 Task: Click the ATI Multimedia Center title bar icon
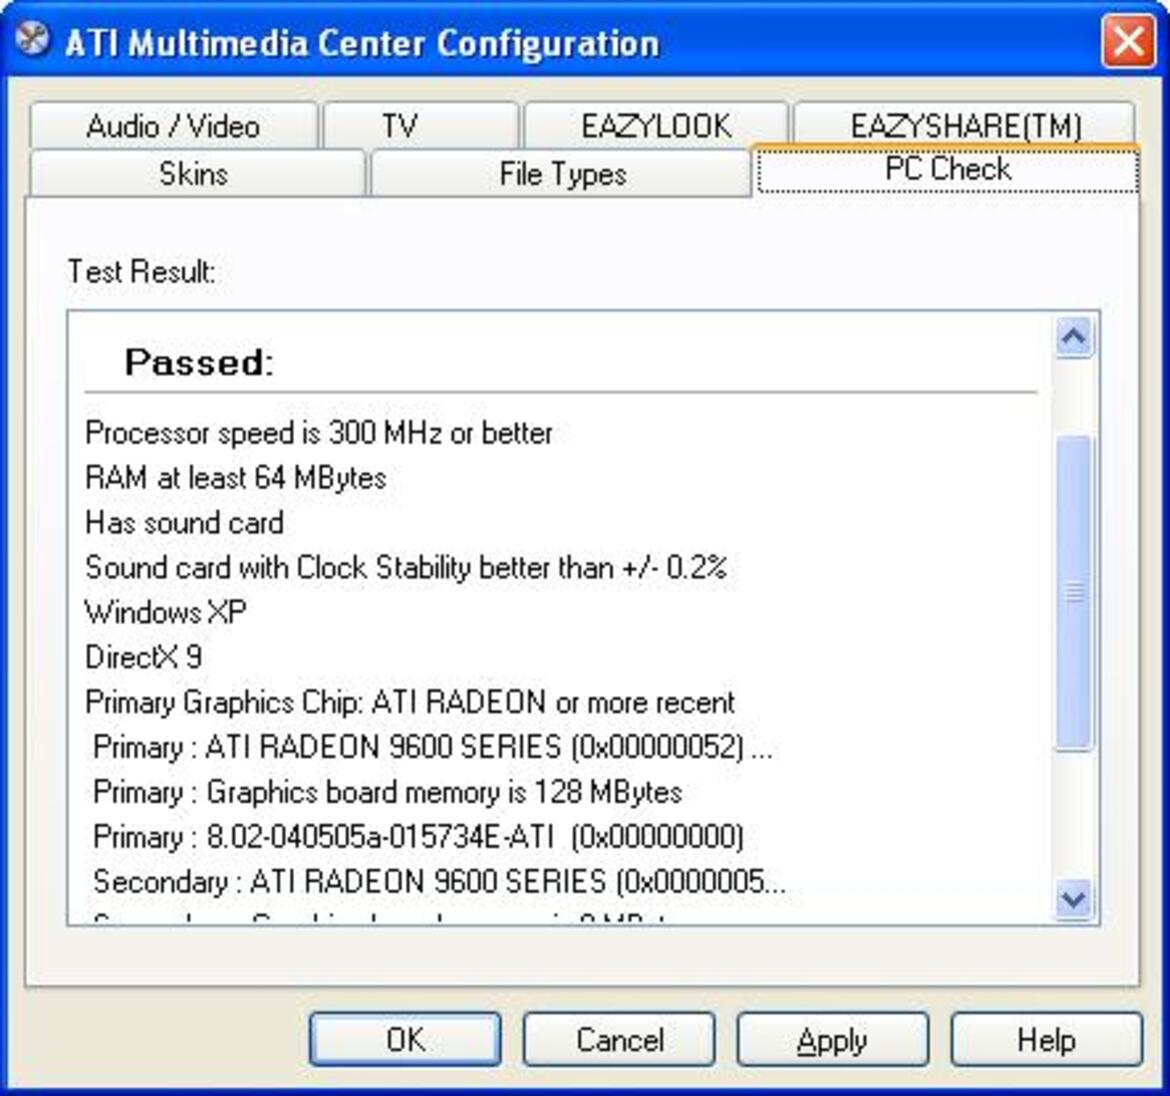[32, 40]
